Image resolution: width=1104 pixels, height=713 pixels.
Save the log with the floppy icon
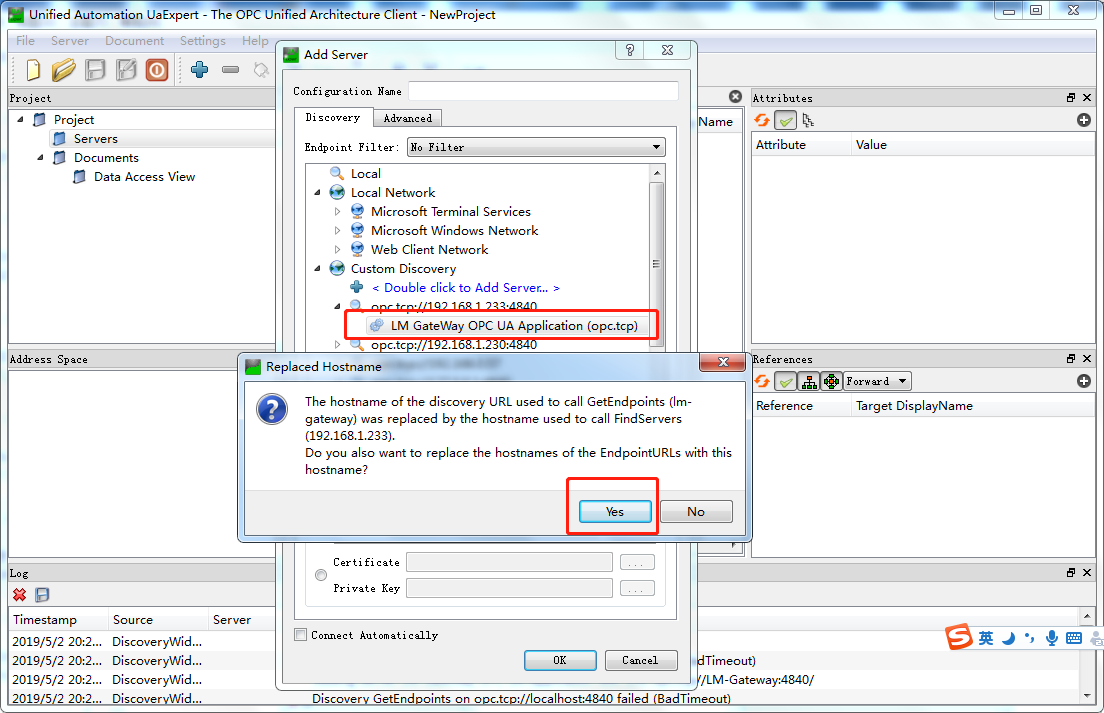42,595
